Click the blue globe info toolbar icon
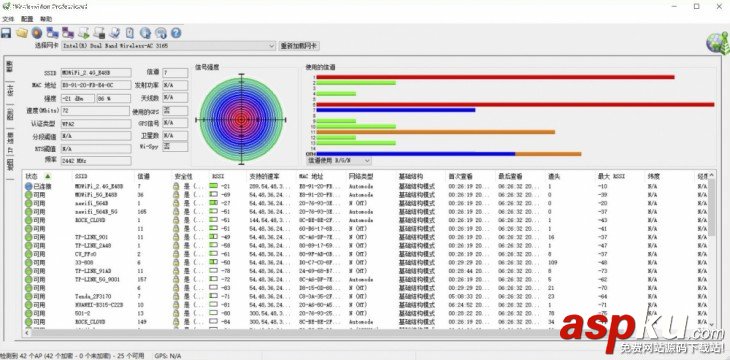The height and width of the screenshot is (360, 730). [145, 33]
